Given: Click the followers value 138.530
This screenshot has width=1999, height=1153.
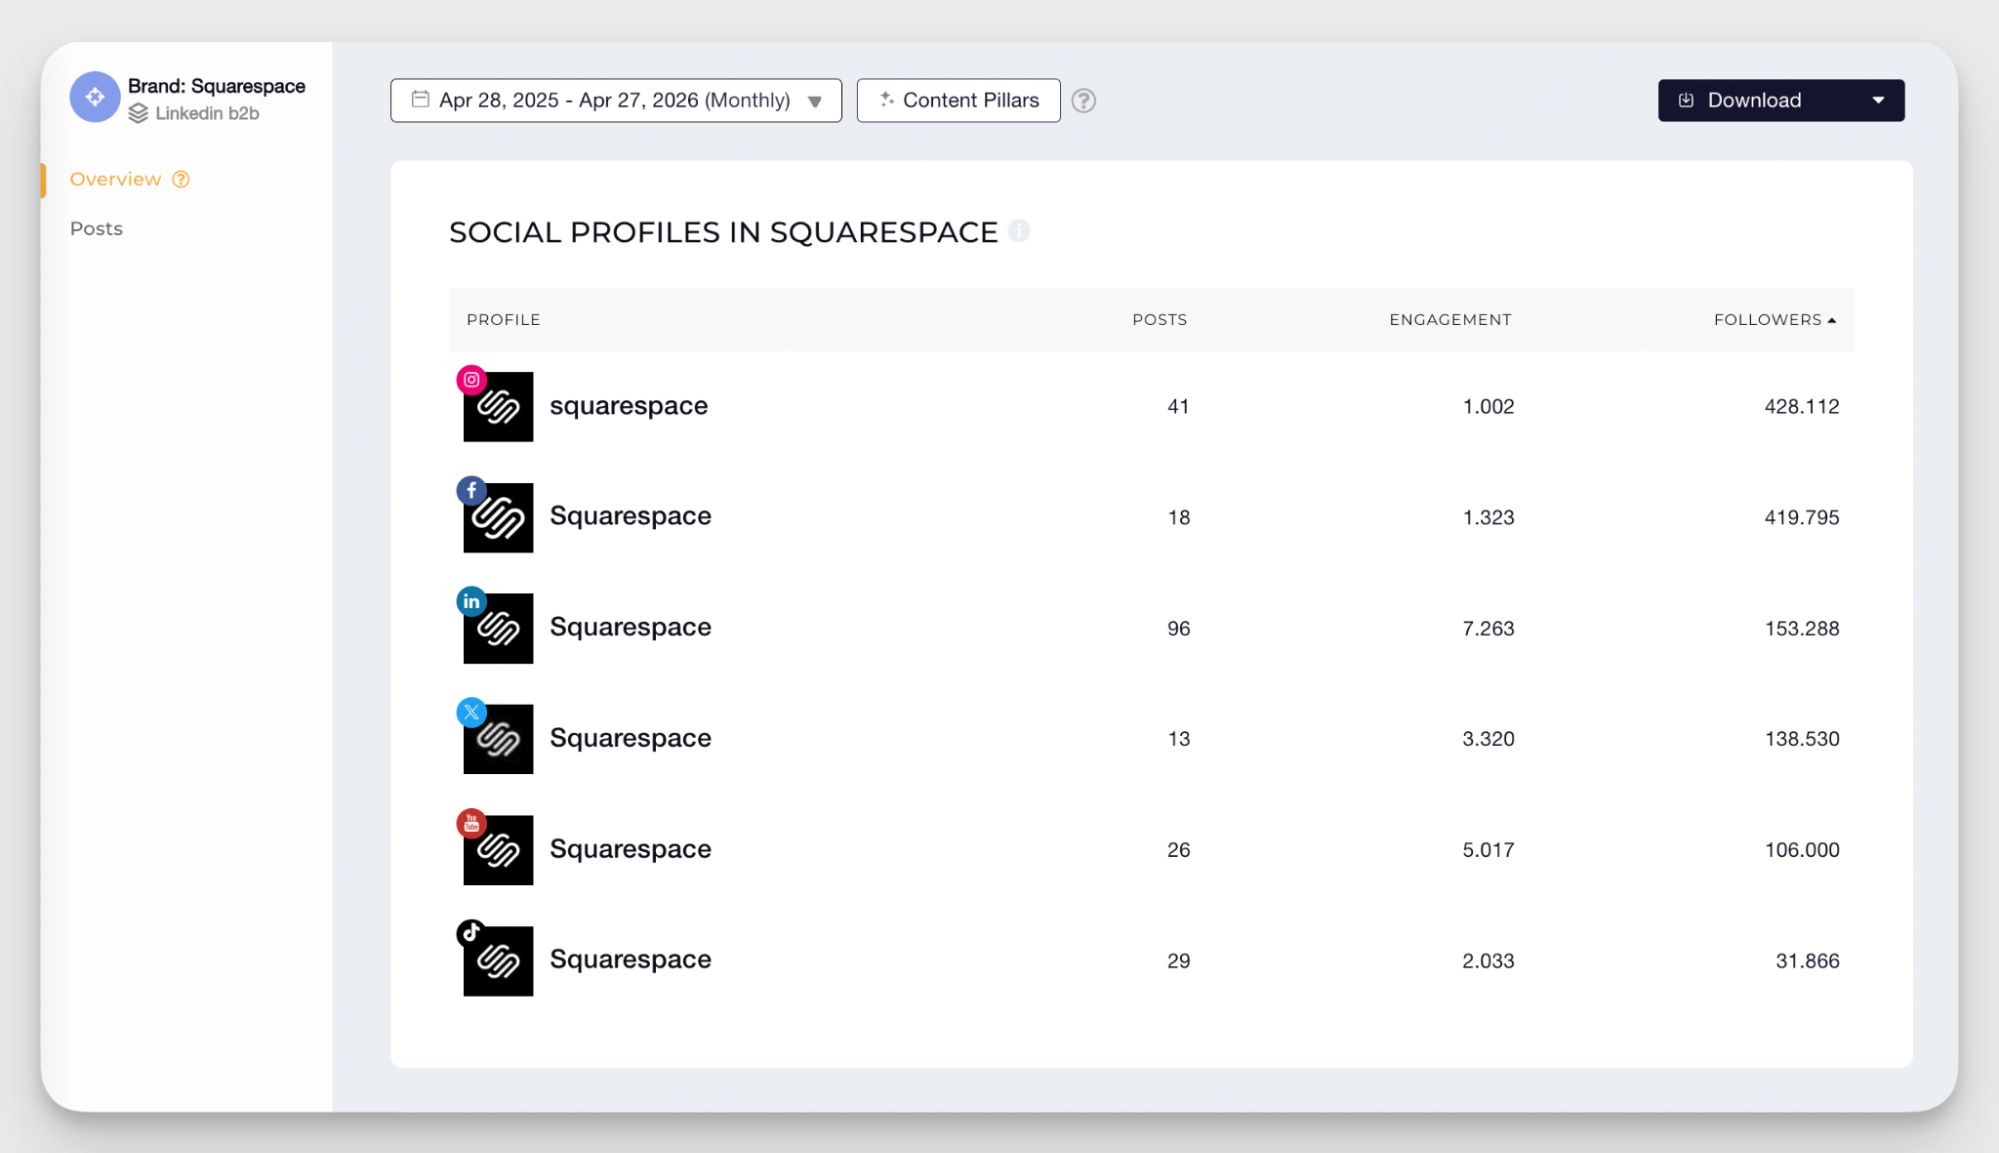Looking at the screenshot, I should [1802, 739].
